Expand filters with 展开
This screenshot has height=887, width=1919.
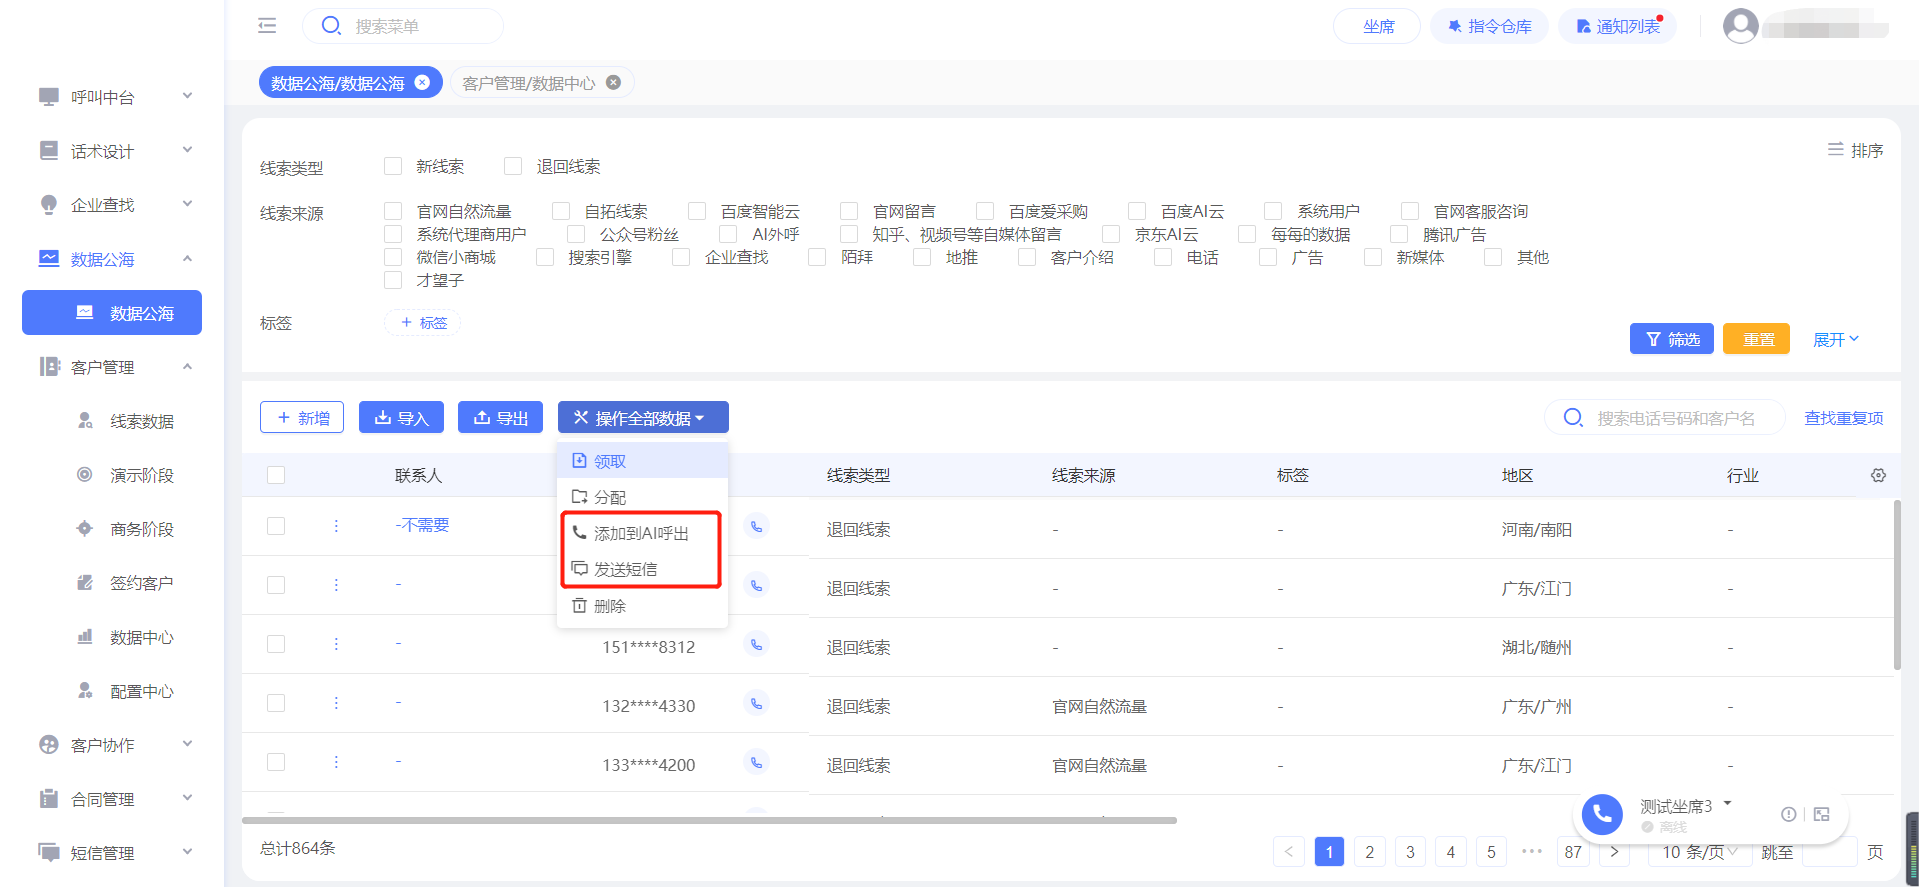(1836, 340)
